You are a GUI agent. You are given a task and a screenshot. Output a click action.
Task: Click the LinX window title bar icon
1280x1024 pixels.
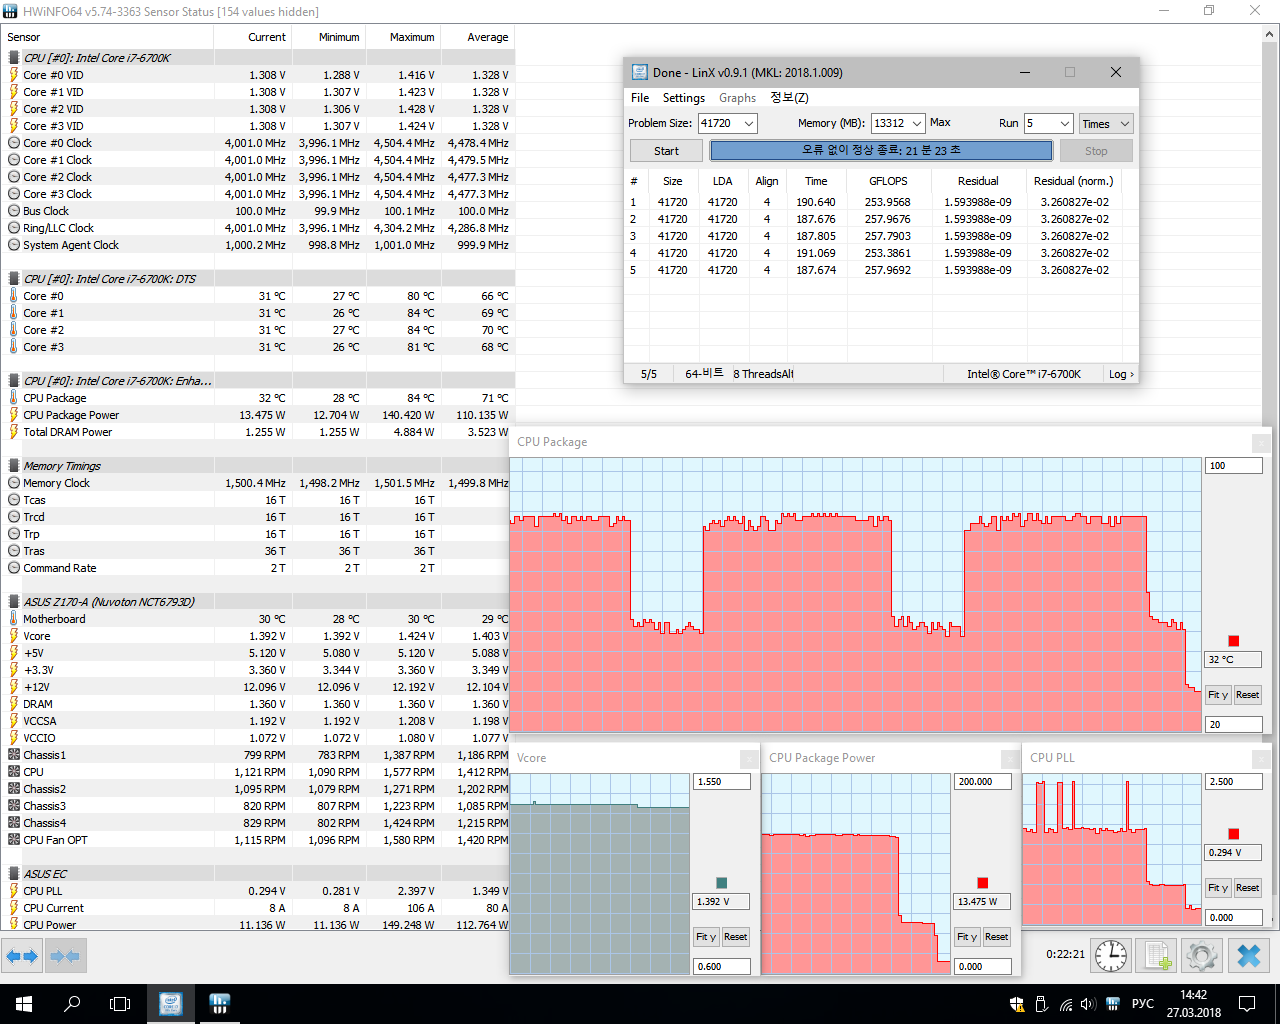pos(639,72)
